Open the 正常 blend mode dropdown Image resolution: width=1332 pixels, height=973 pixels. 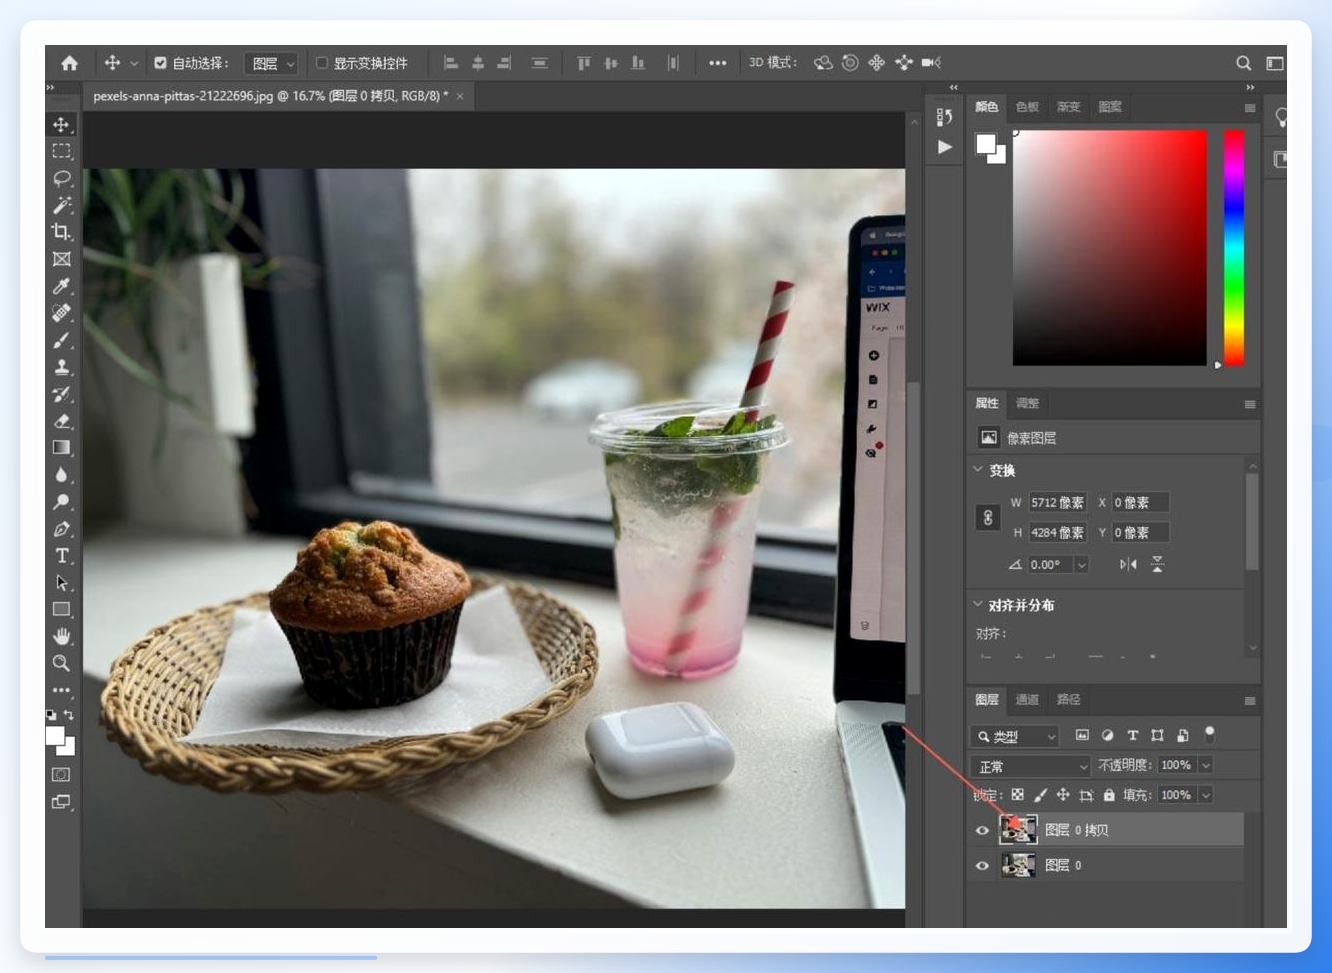(1030, 766)
